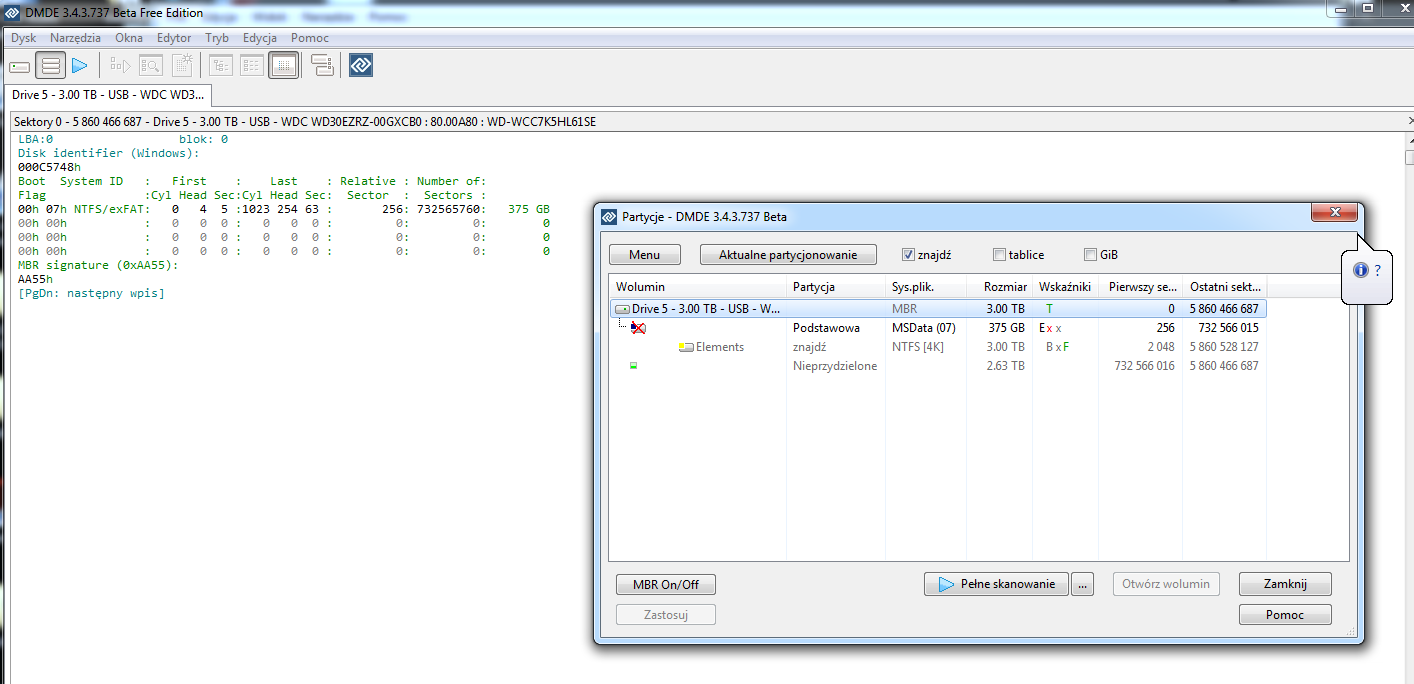
Task: Start full scan via blue play toolbar icon
Action: pos(80,66)
